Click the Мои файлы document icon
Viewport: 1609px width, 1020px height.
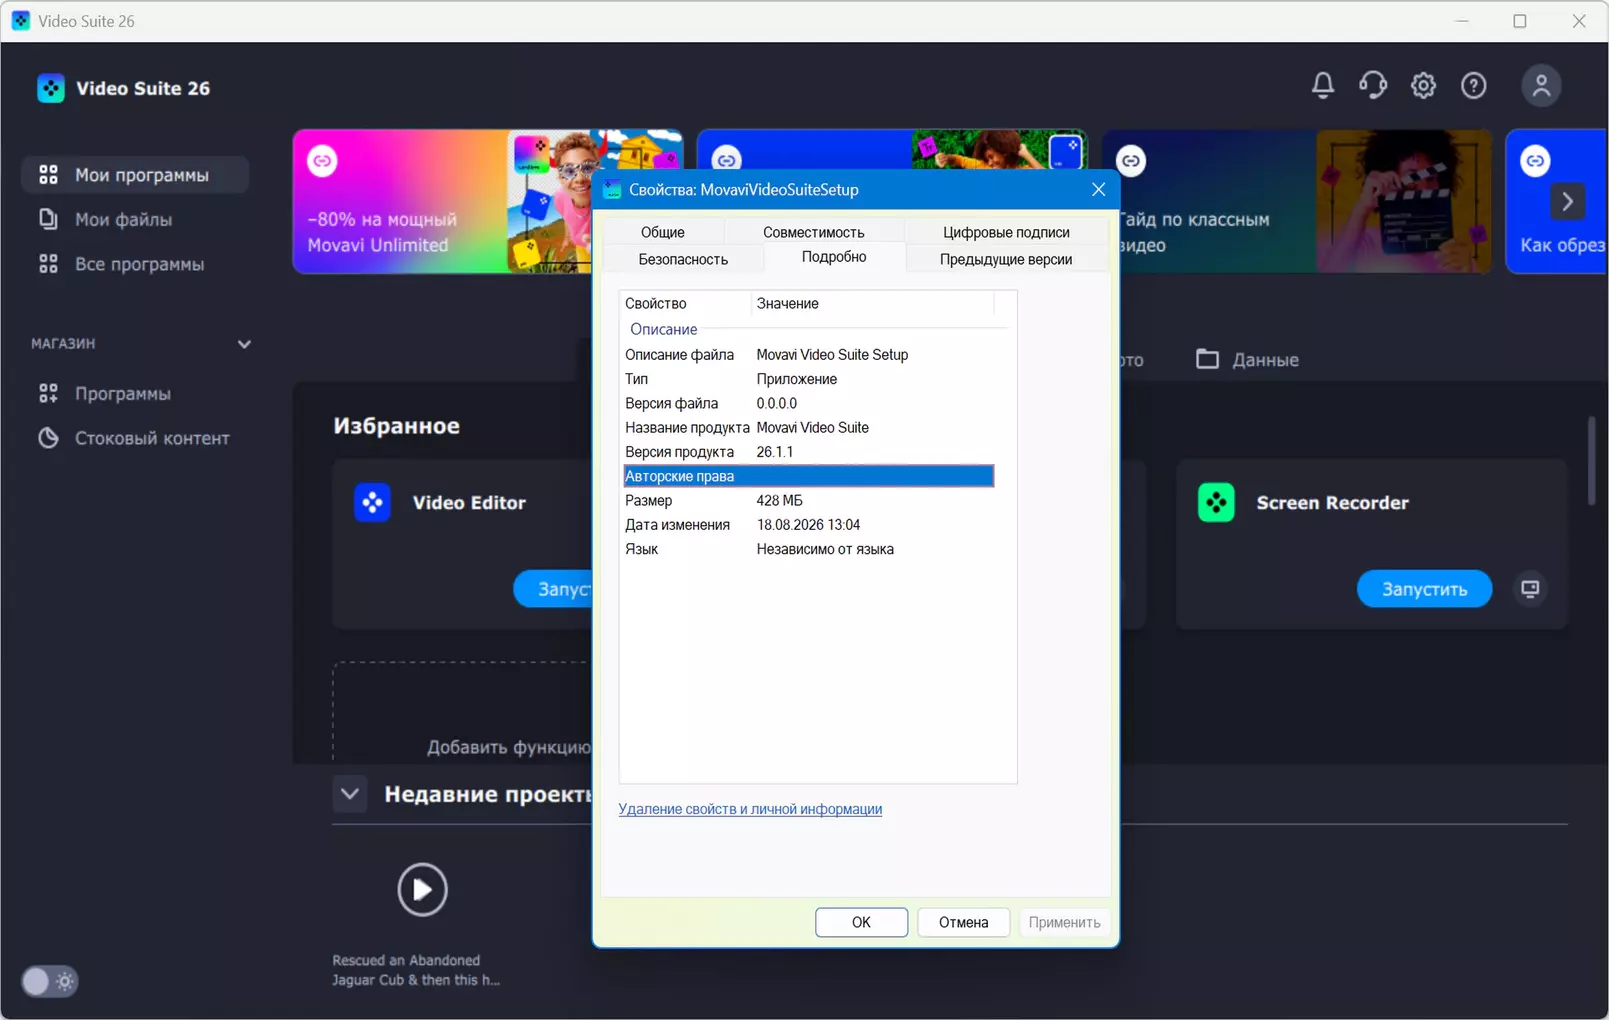pyautogui.click(x=48, y=219)
